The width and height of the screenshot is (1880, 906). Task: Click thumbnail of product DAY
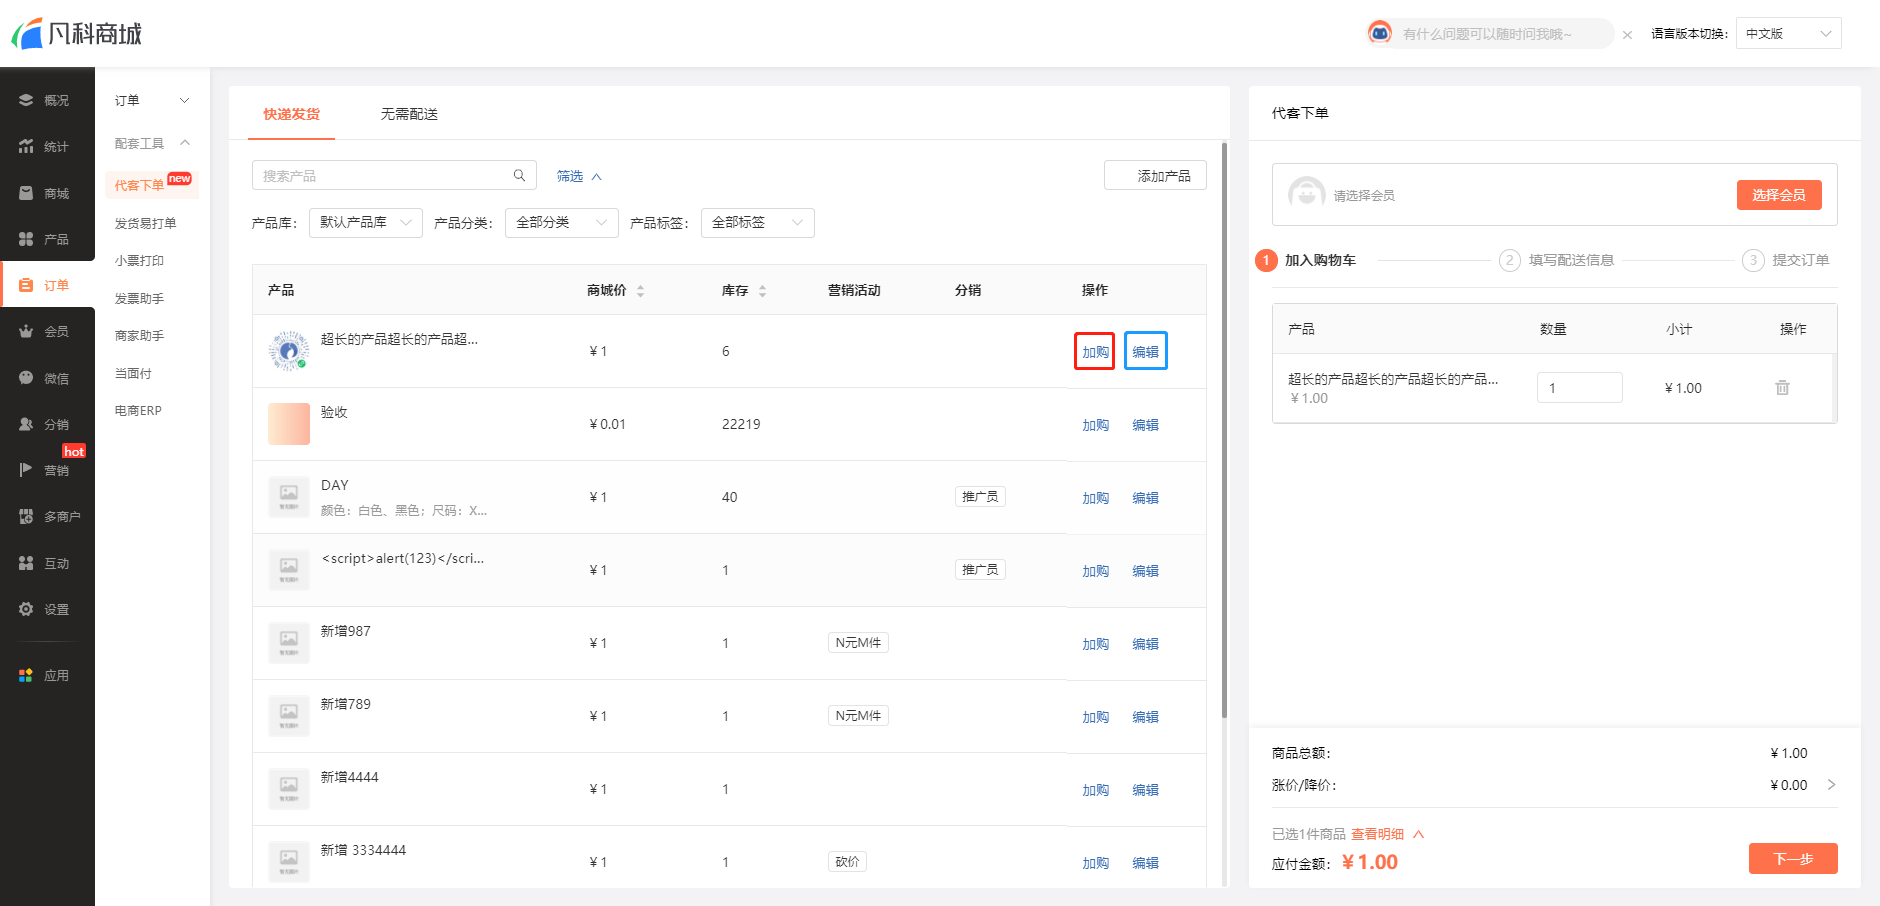click(x=289, y=497)
